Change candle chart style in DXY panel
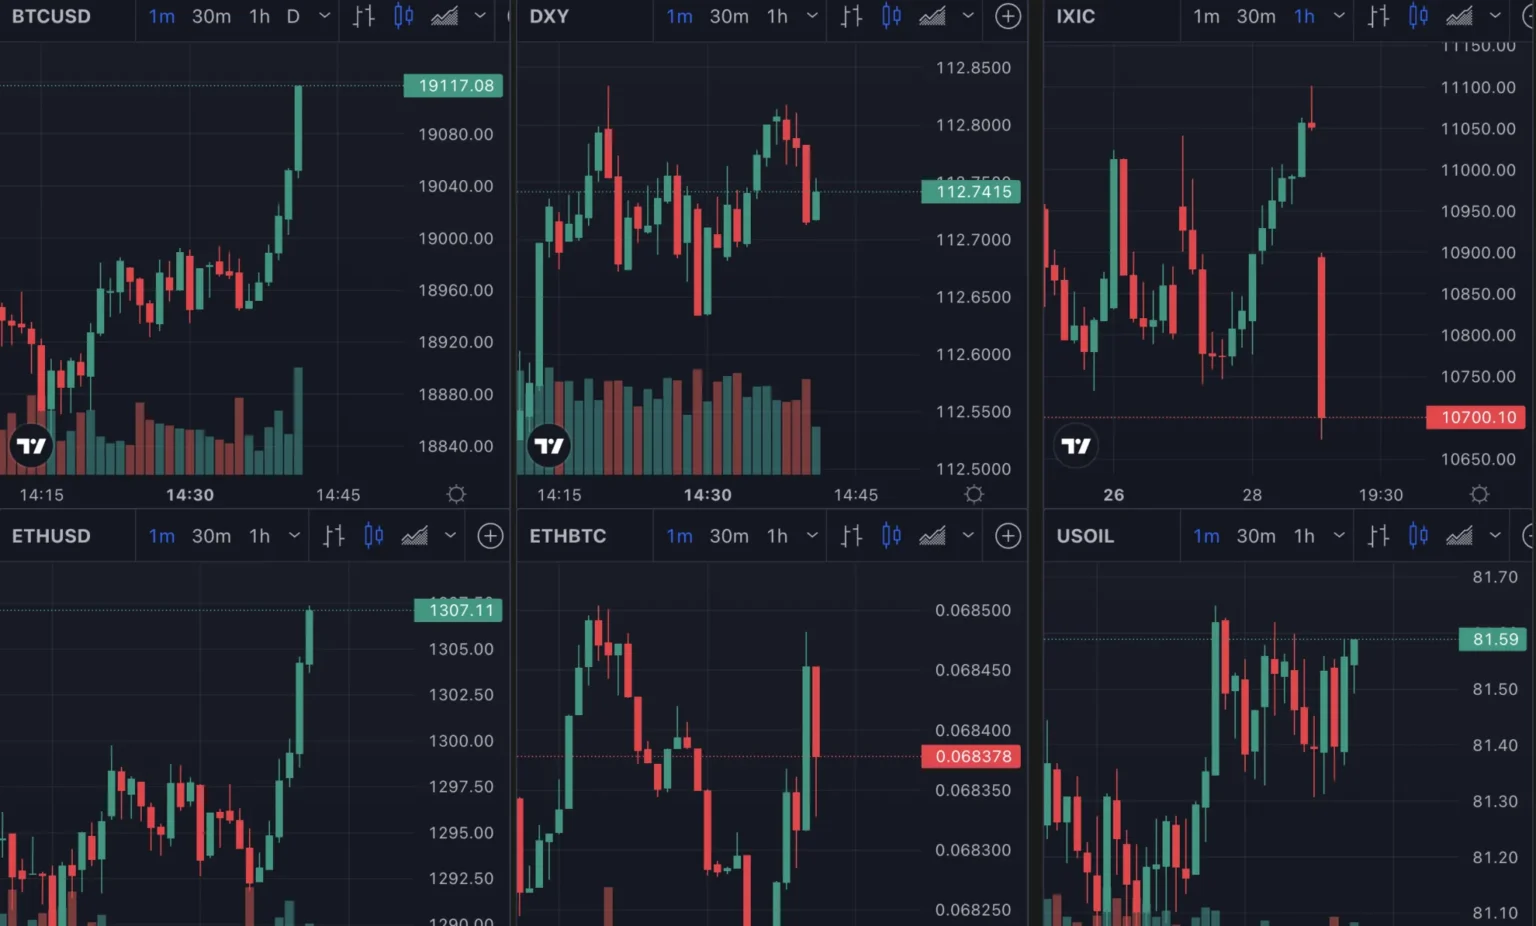This screenshot has height=926, width=1536. point(891,16)
